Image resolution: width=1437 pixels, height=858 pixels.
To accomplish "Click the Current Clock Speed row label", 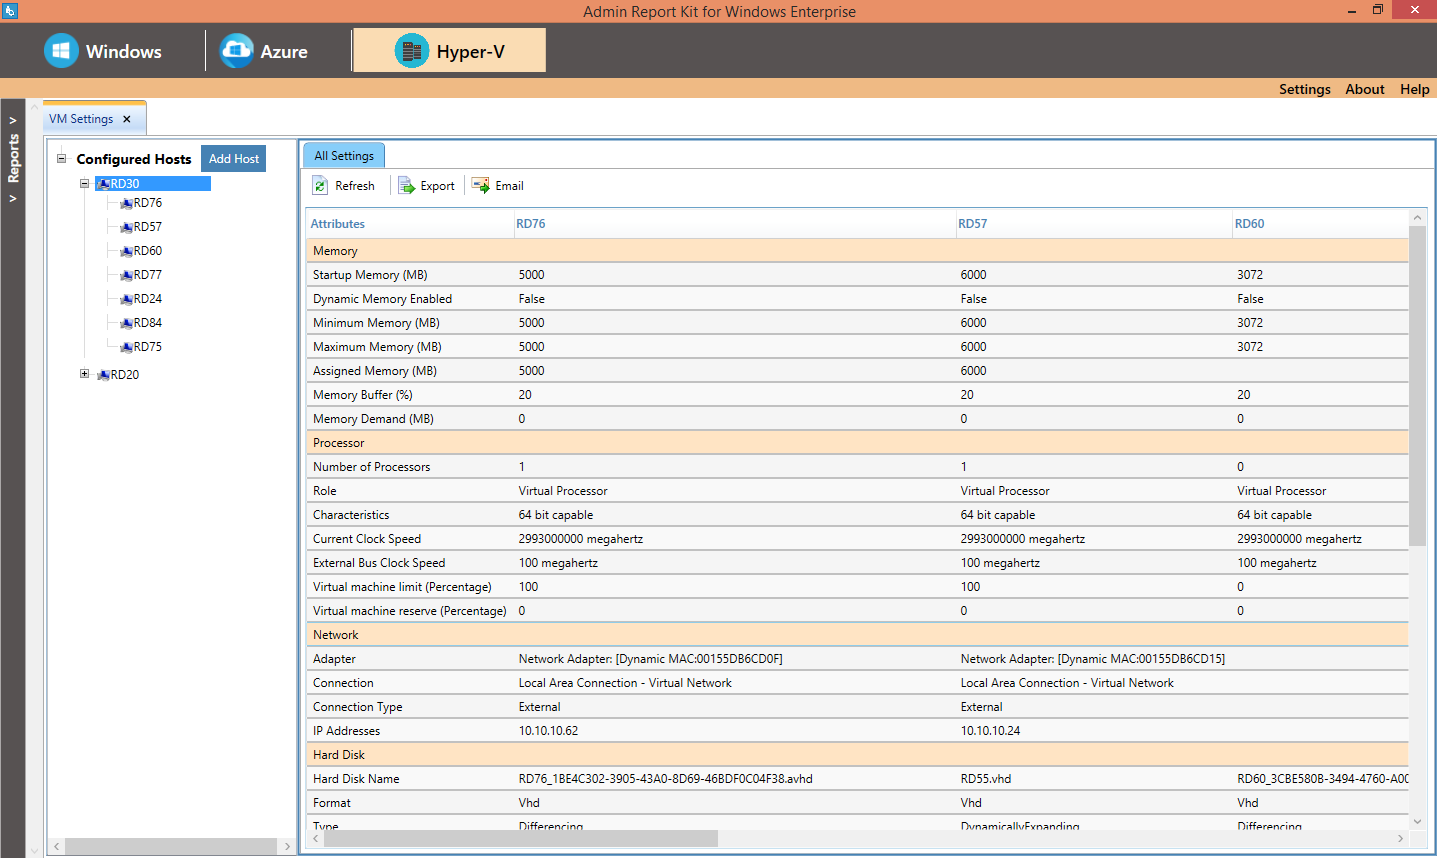I will coord(367,539).
